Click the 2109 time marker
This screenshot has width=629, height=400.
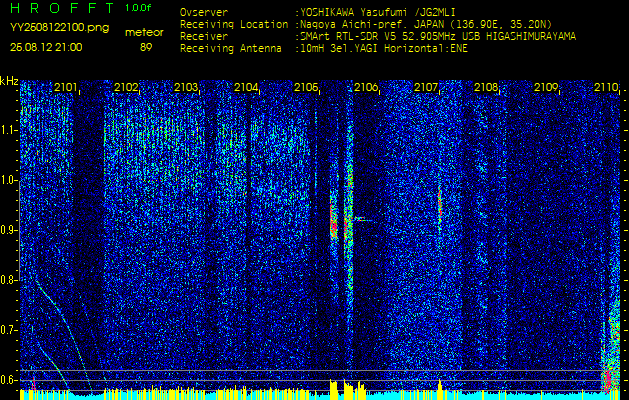(x=546, y=87)
